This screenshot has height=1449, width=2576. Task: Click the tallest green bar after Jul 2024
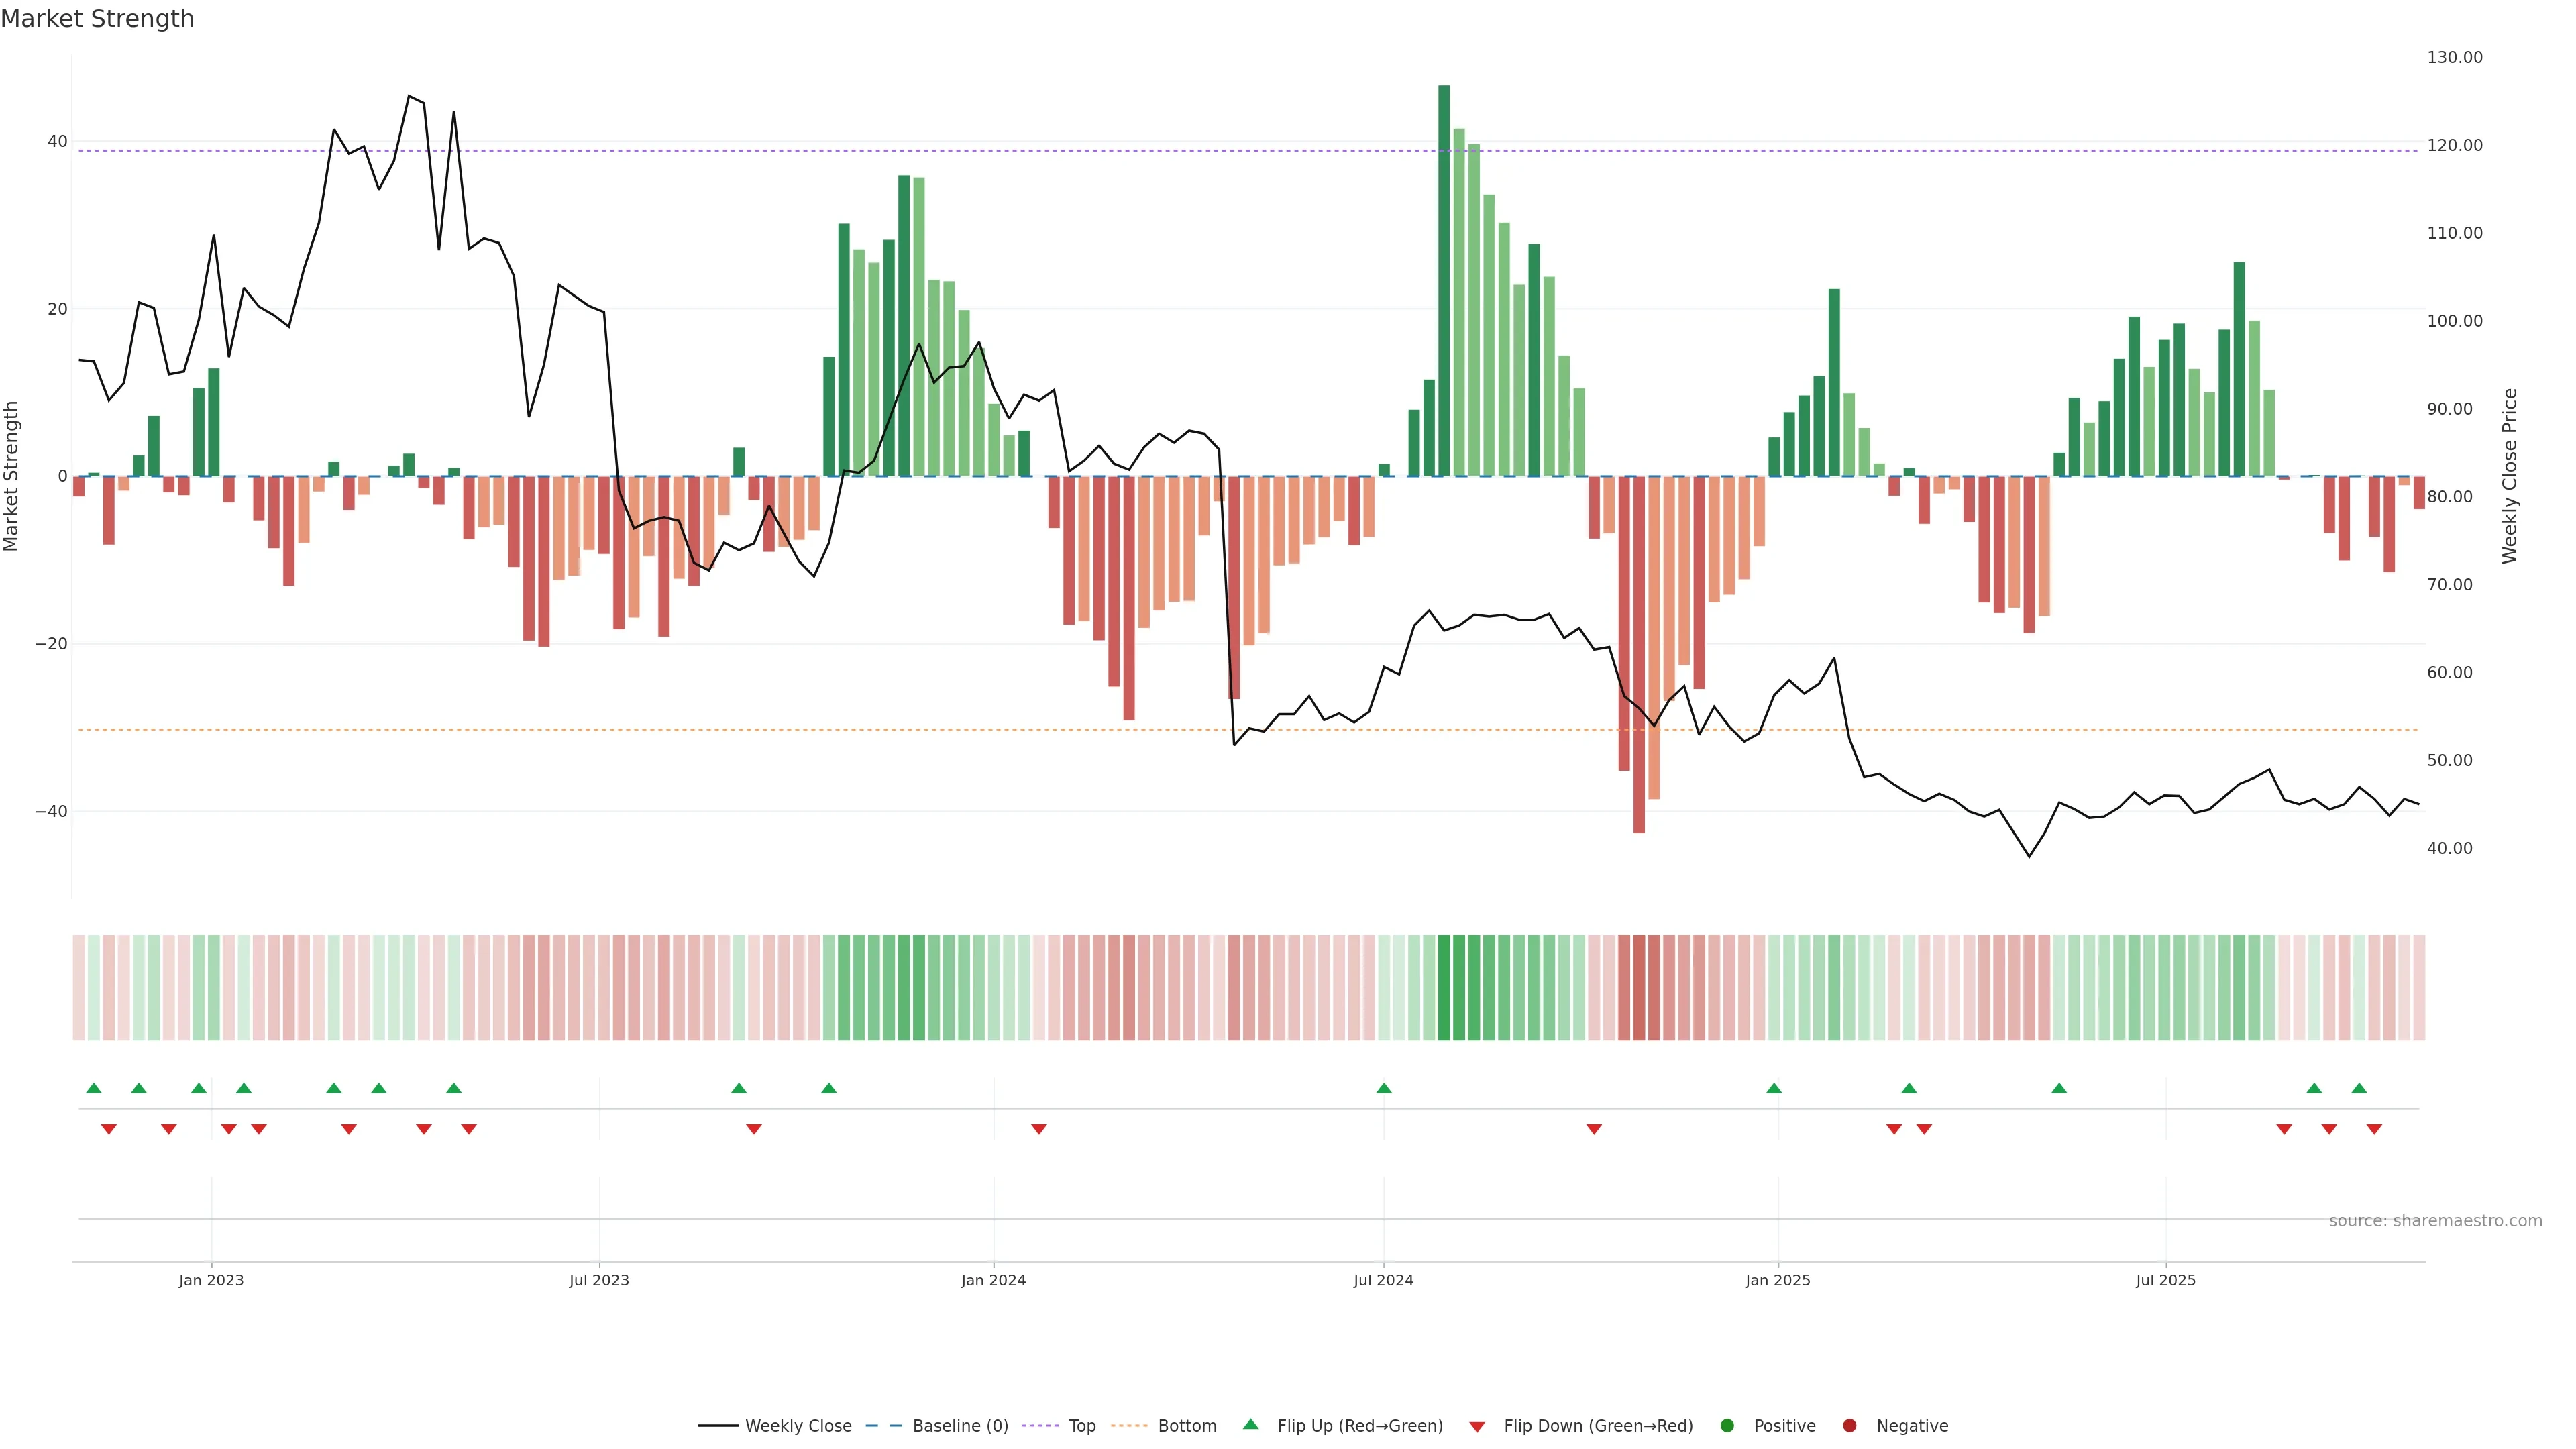[1444, 280]
